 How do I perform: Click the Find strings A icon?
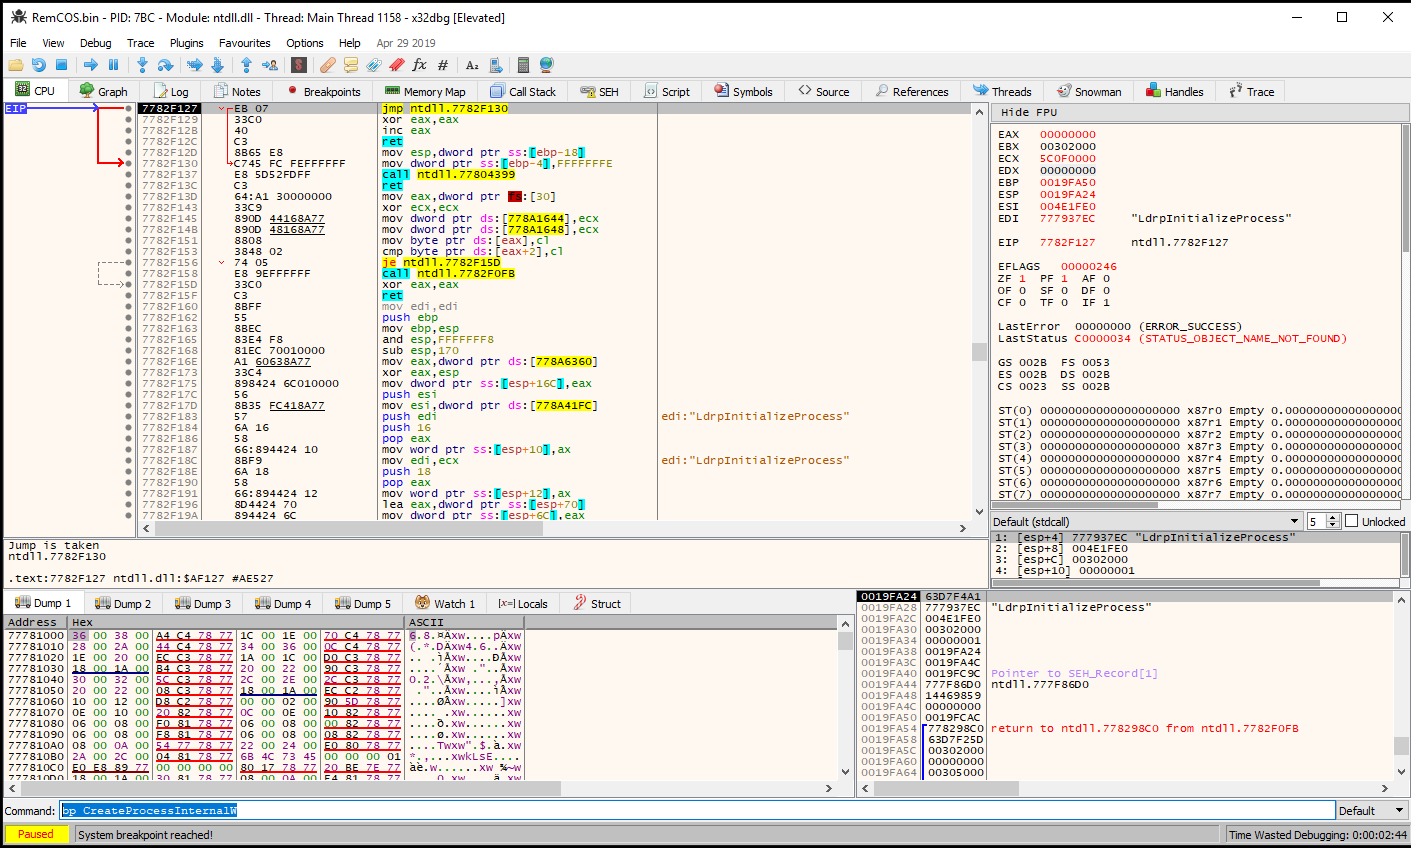472,65
